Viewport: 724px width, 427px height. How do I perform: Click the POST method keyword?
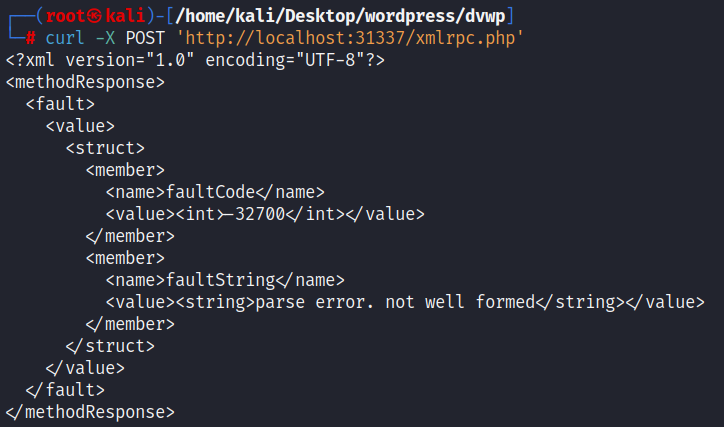145,38
